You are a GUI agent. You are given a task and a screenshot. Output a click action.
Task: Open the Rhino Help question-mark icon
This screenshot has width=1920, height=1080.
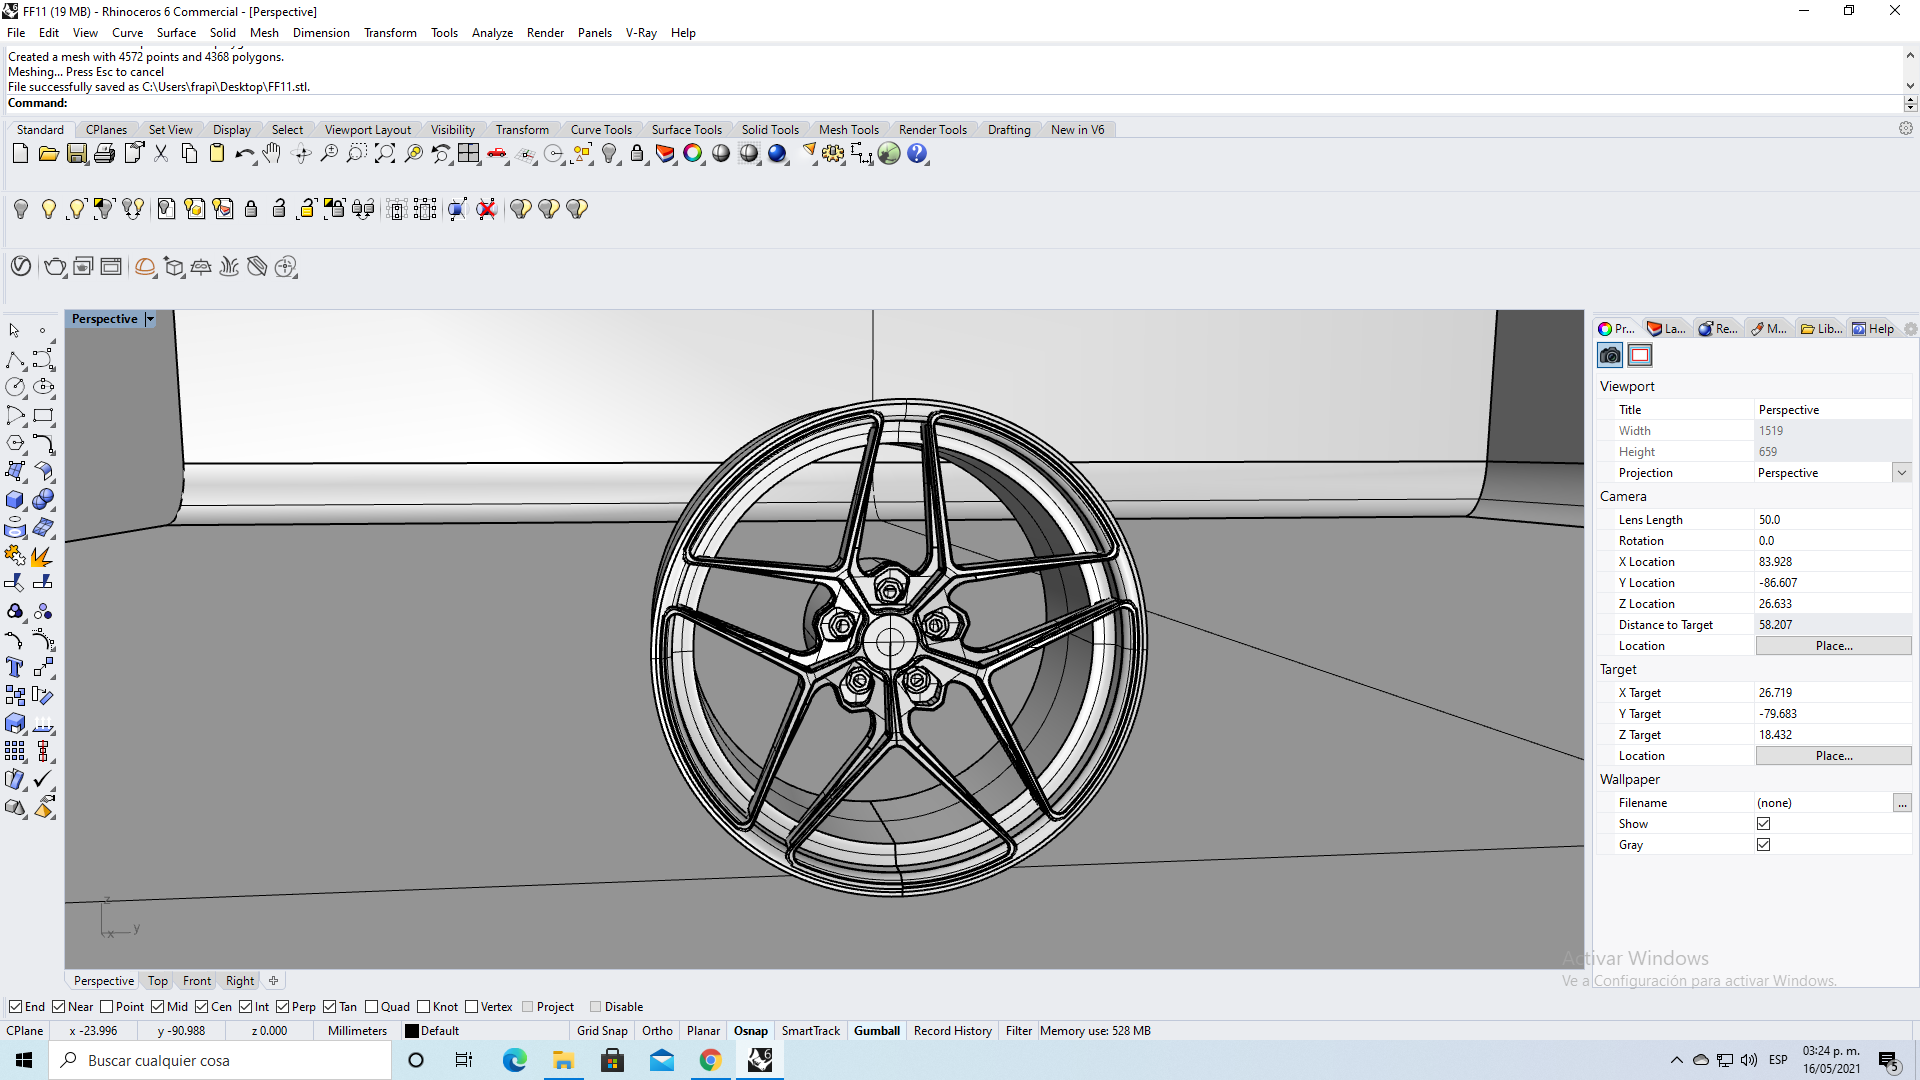pyautogui.click(x=917, y=154)
